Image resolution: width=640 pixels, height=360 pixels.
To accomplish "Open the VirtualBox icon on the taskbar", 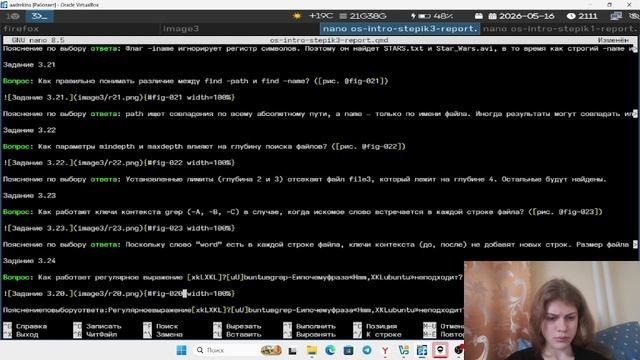I will click(x=403, y=350).
